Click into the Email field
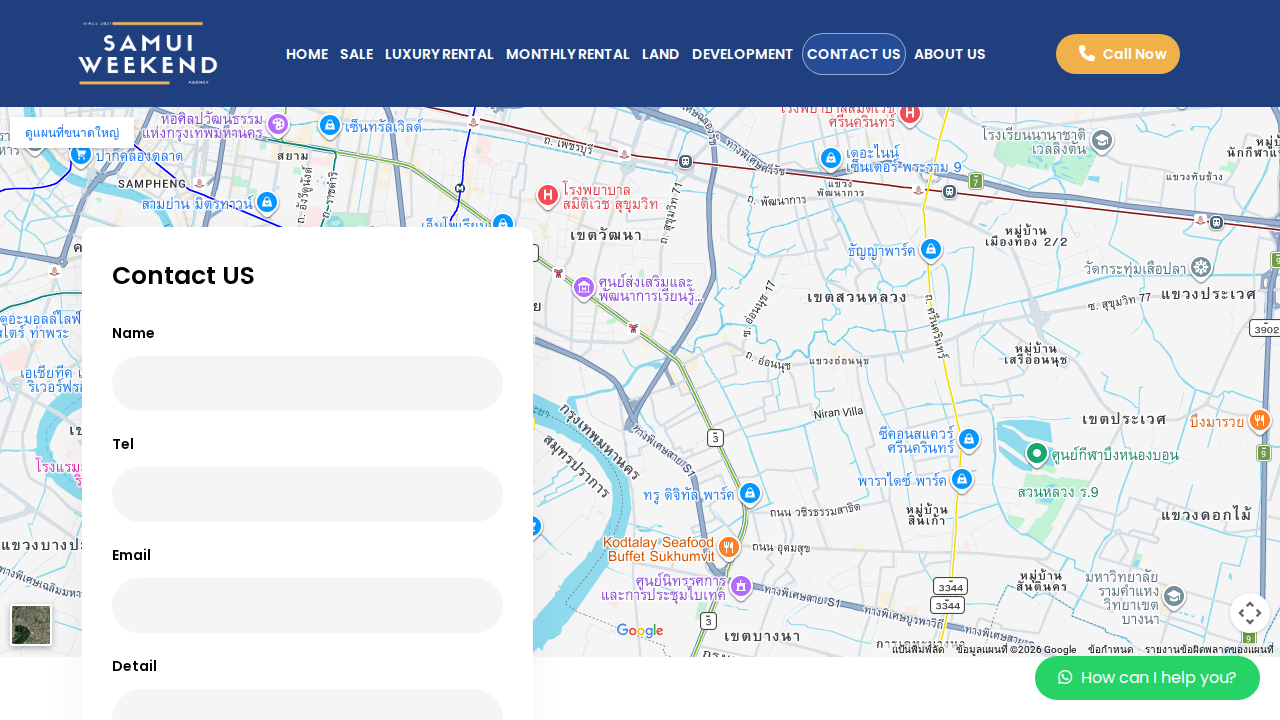The width and height of the screenshot is (1280, 720). coord(307,606)
